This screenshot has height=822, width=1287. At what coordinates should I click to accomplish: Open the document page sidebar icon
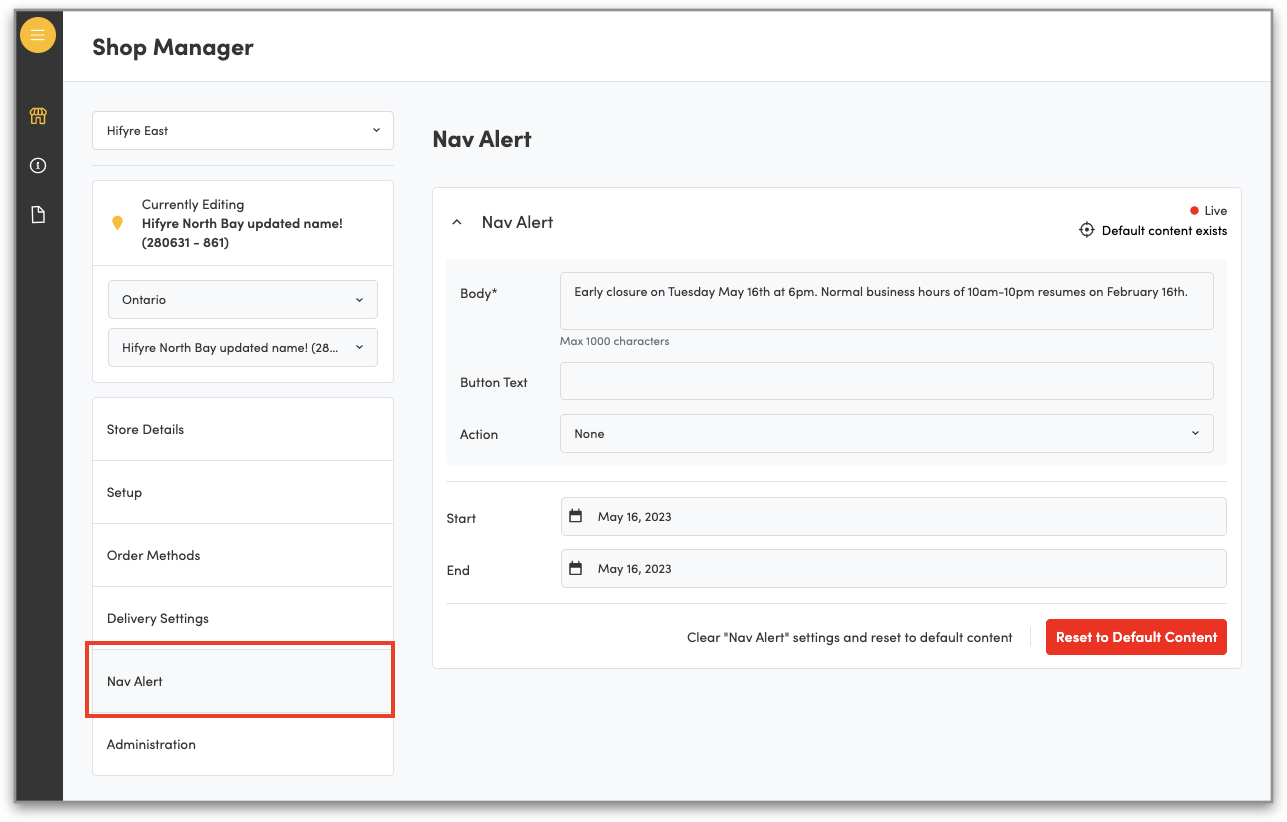pyautogui.click(x=38, y=215)
